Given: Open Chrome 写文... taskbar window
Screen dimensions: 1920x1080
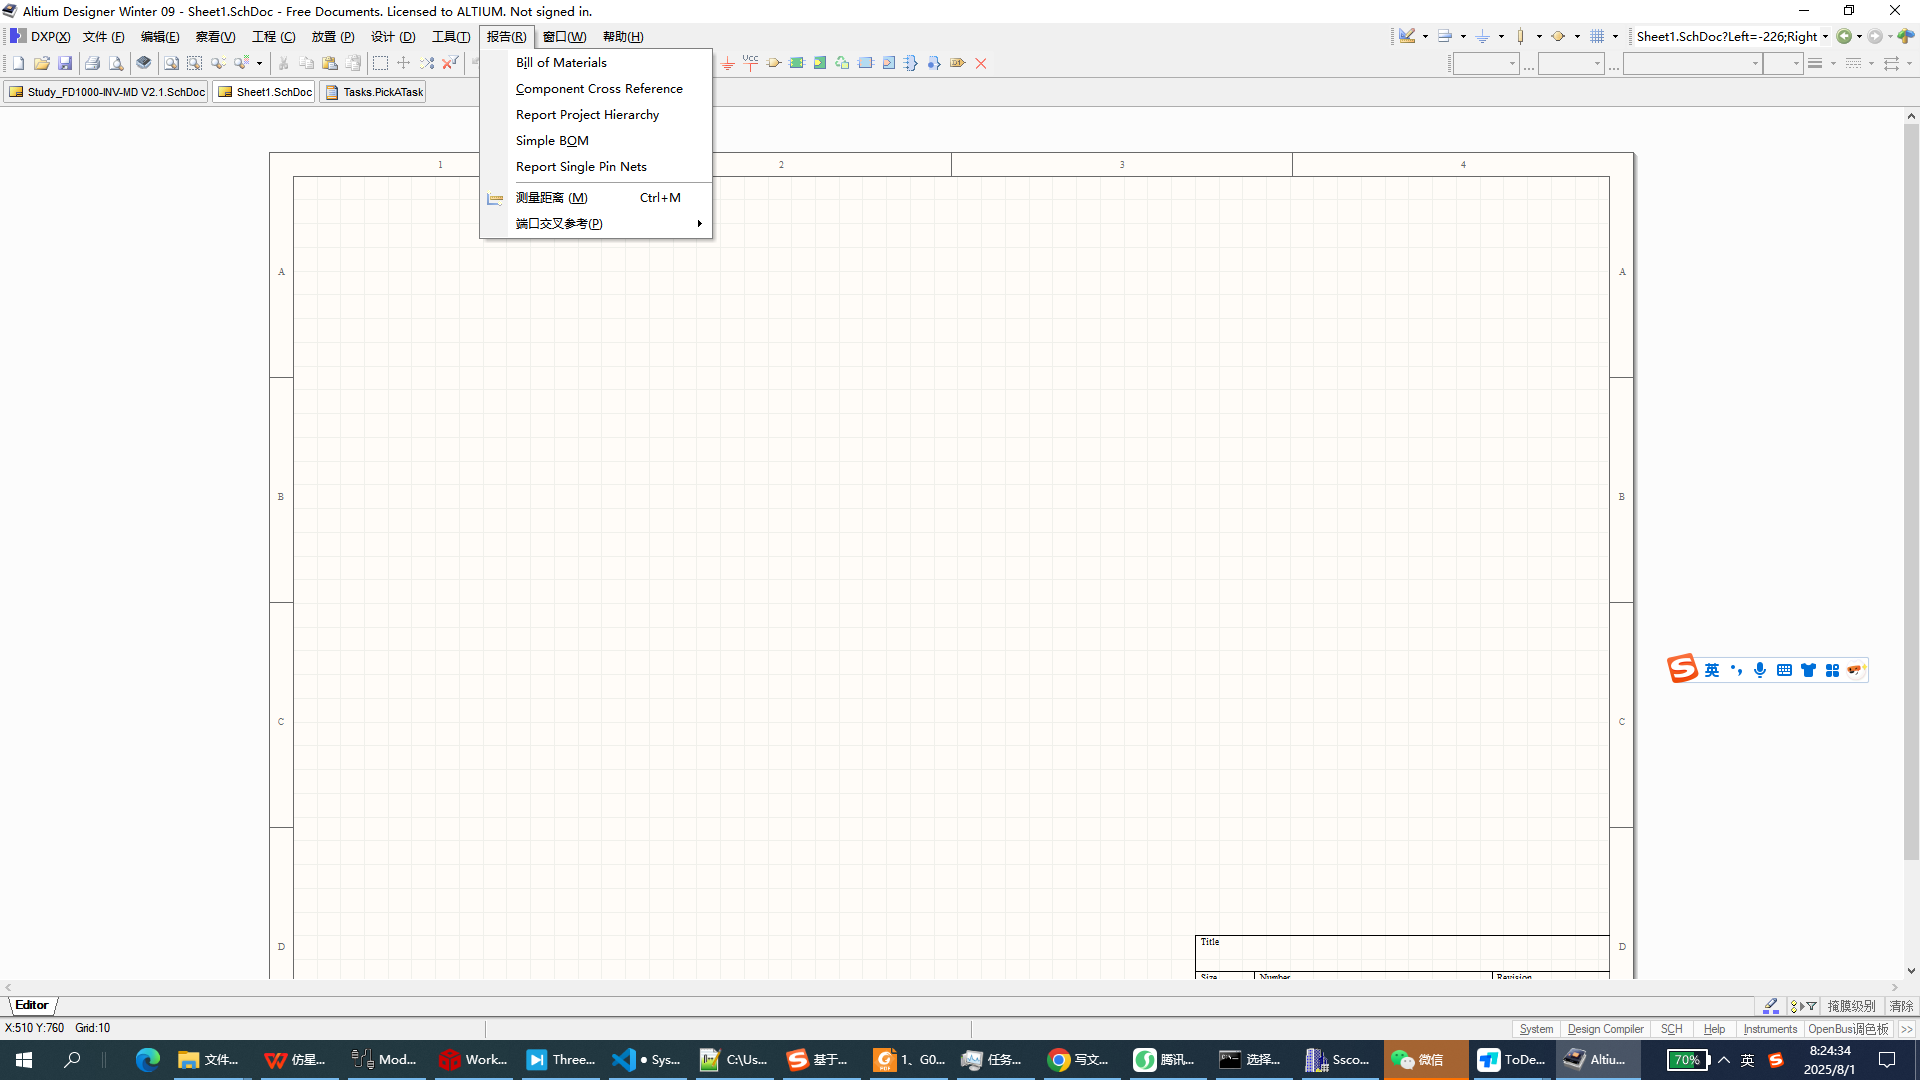Looking at the screenshot, I should click(1078, 1060).
